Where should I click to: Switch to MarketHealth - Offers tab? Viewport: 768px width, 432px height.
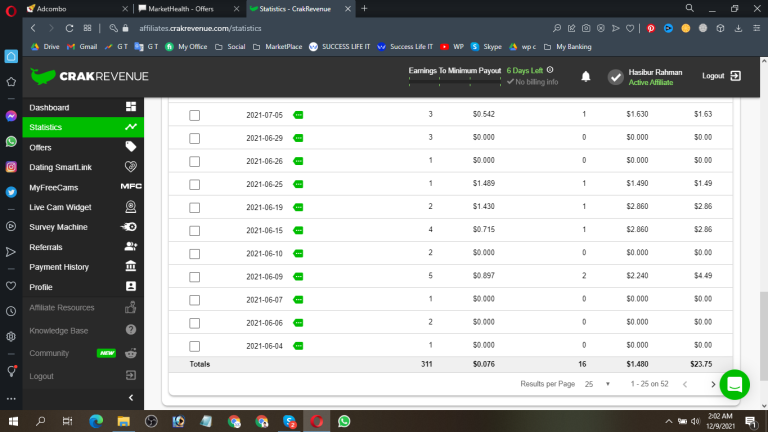point(188,9)
